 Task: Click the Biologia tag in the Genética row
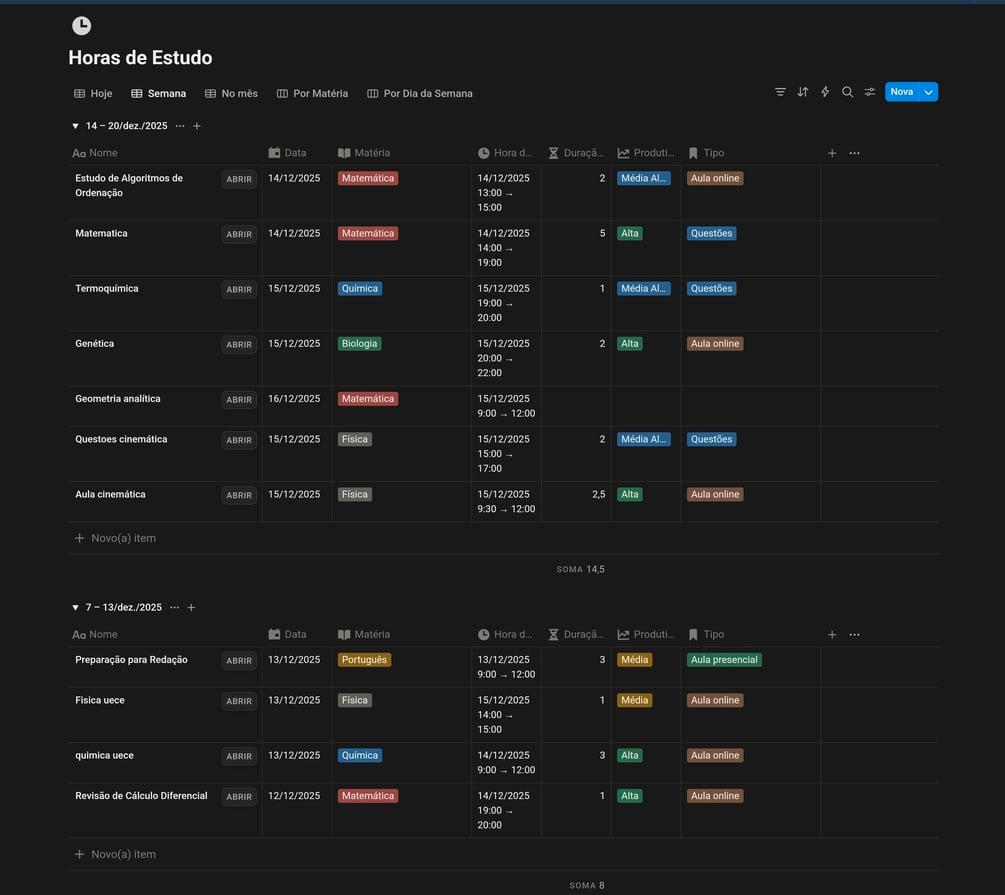point(360,344)
